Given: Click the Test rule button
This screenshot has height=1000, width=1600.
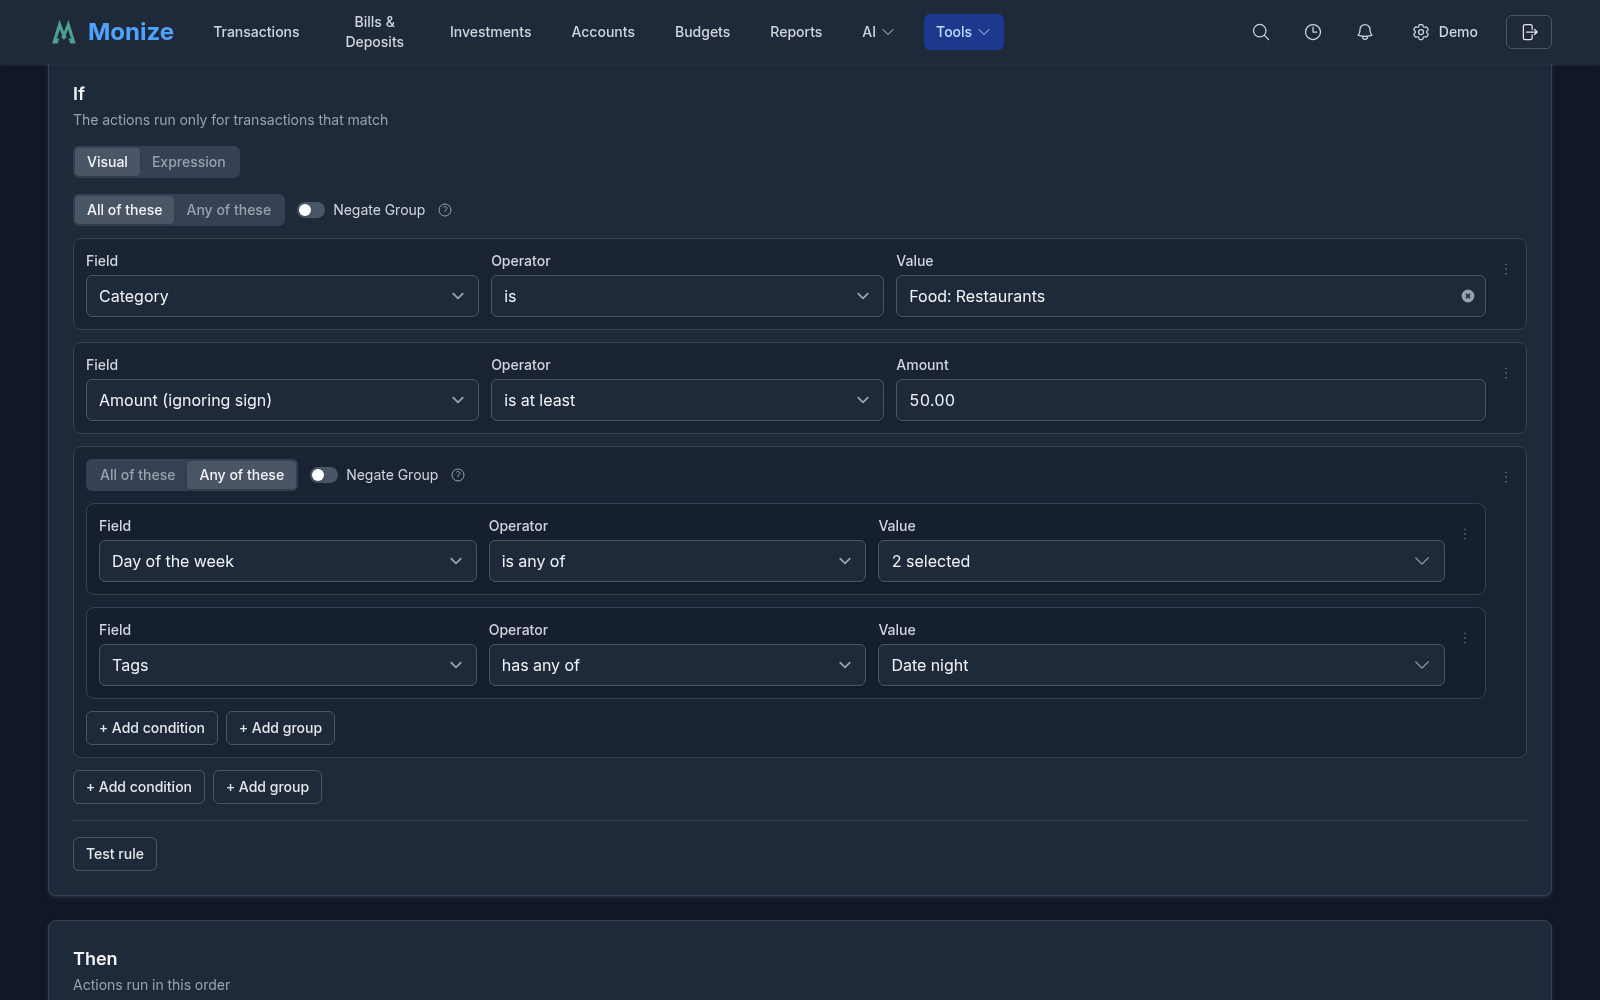Looking at the screenshot, I should (x=115, y=854).
